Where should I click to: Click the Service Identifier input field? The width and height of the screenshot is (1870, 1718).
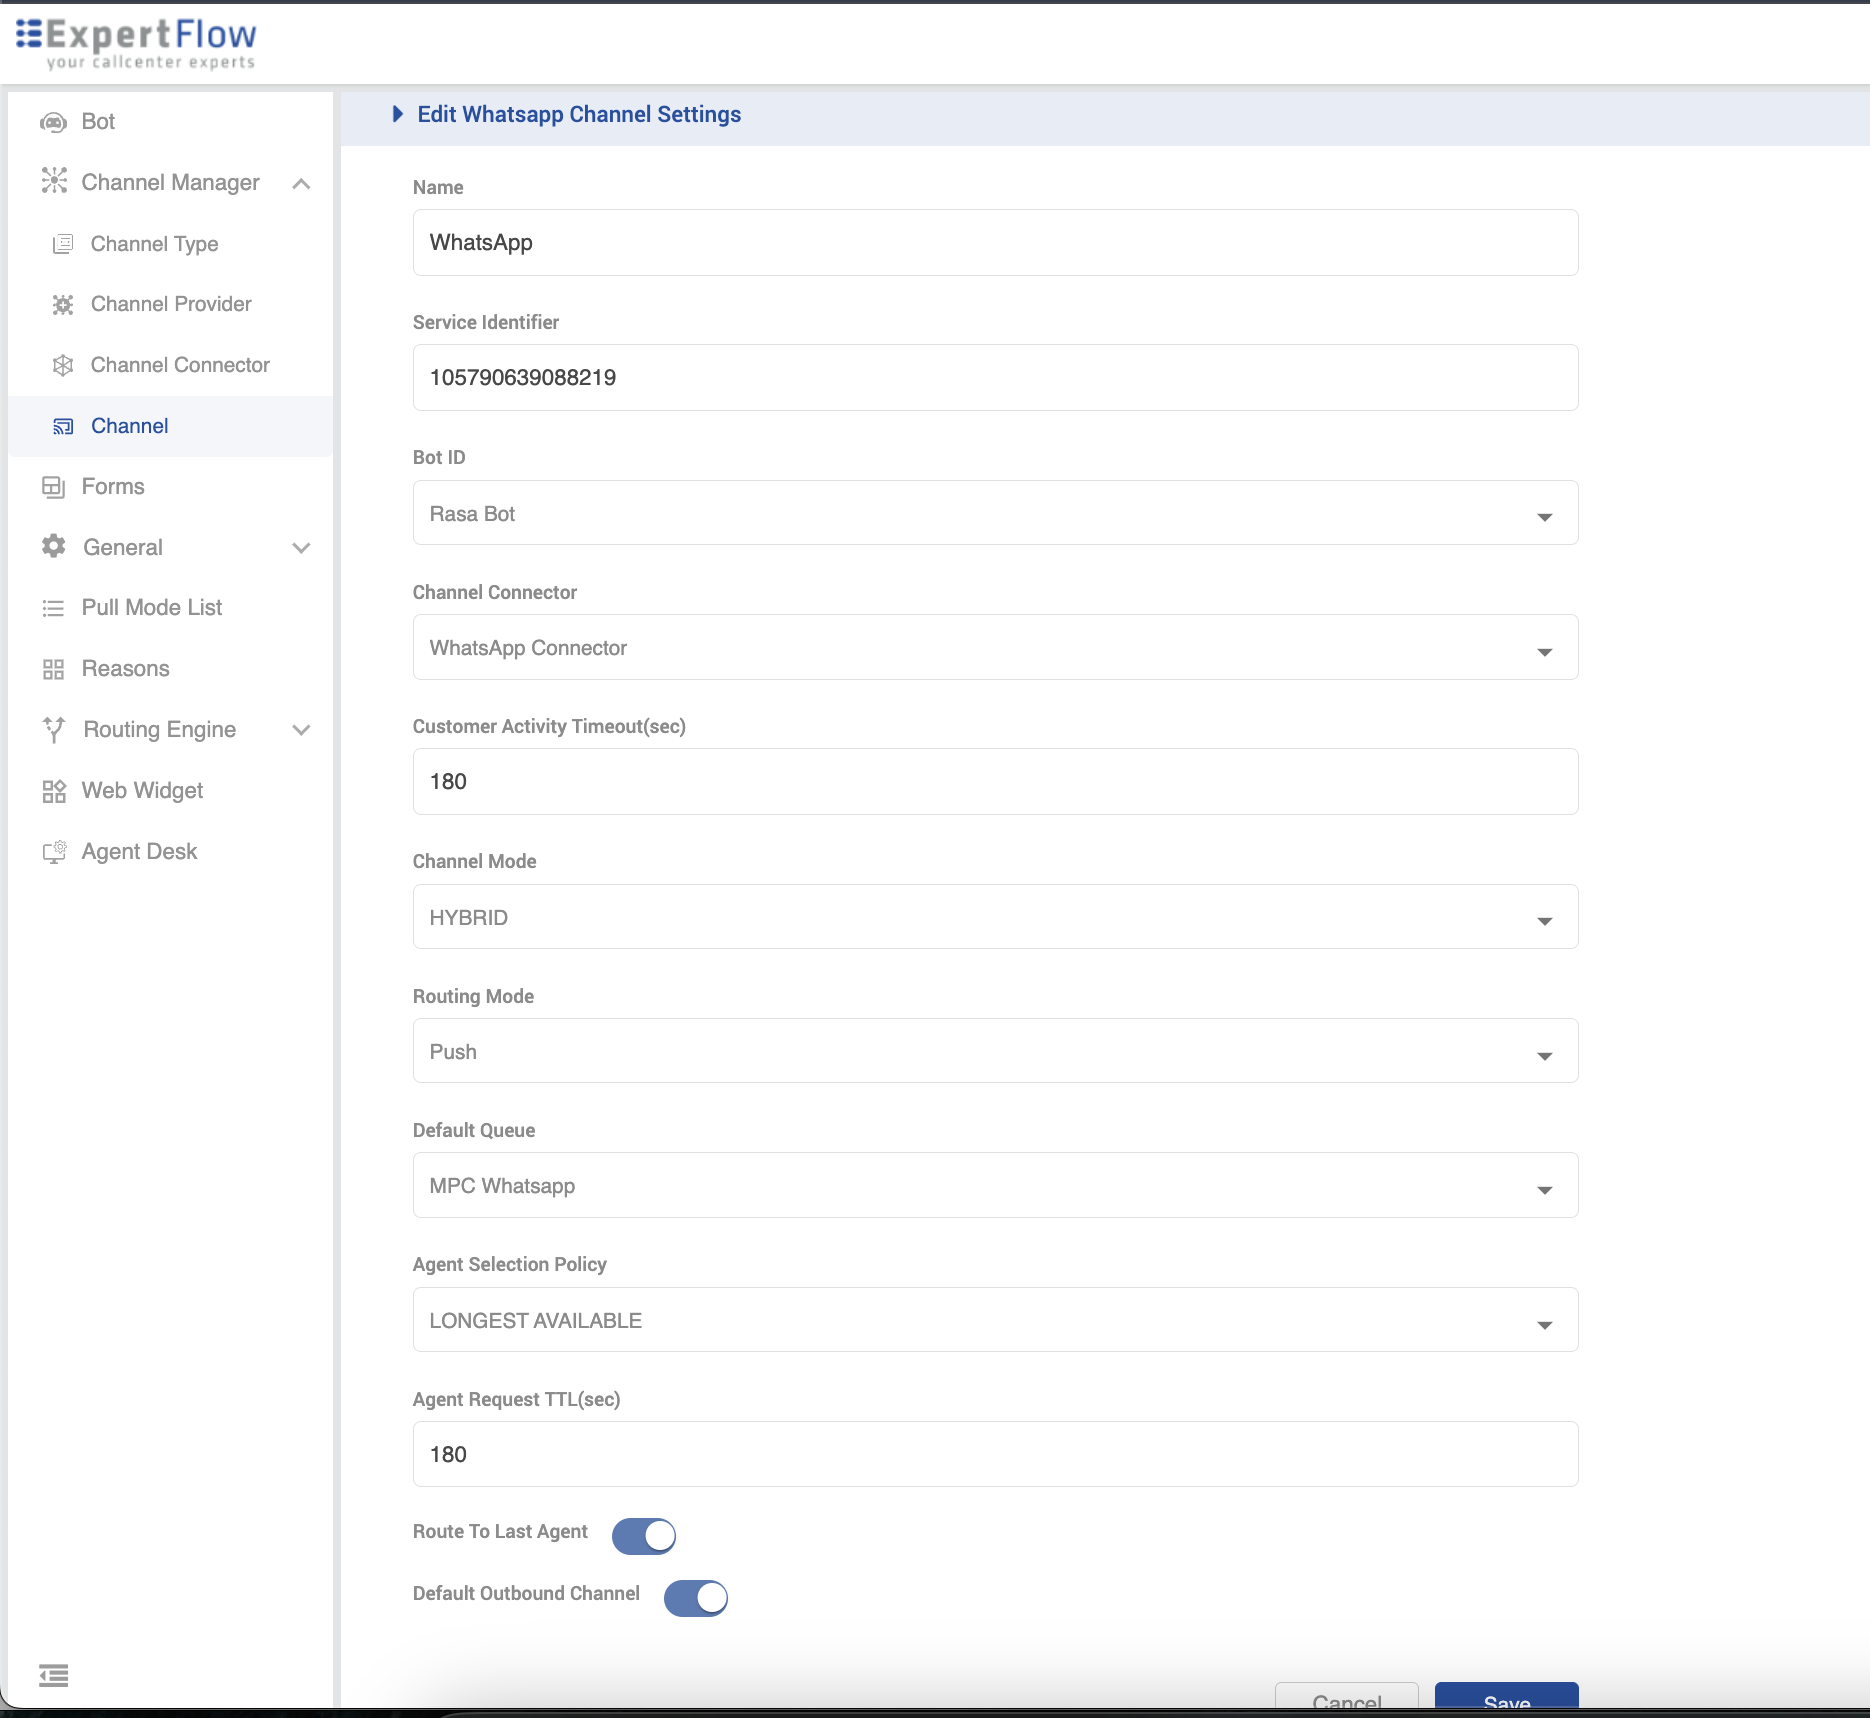tap(995, 378)
